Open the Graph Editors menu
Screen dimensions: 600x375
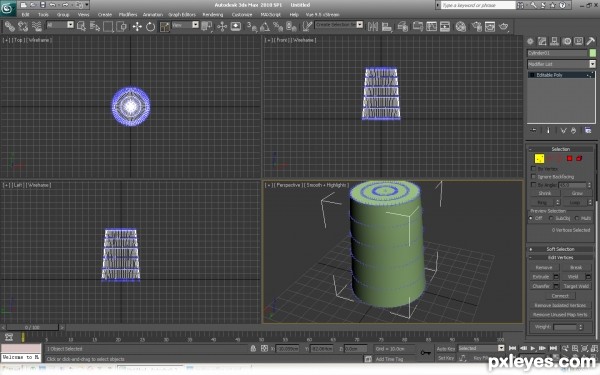(182, 15)
